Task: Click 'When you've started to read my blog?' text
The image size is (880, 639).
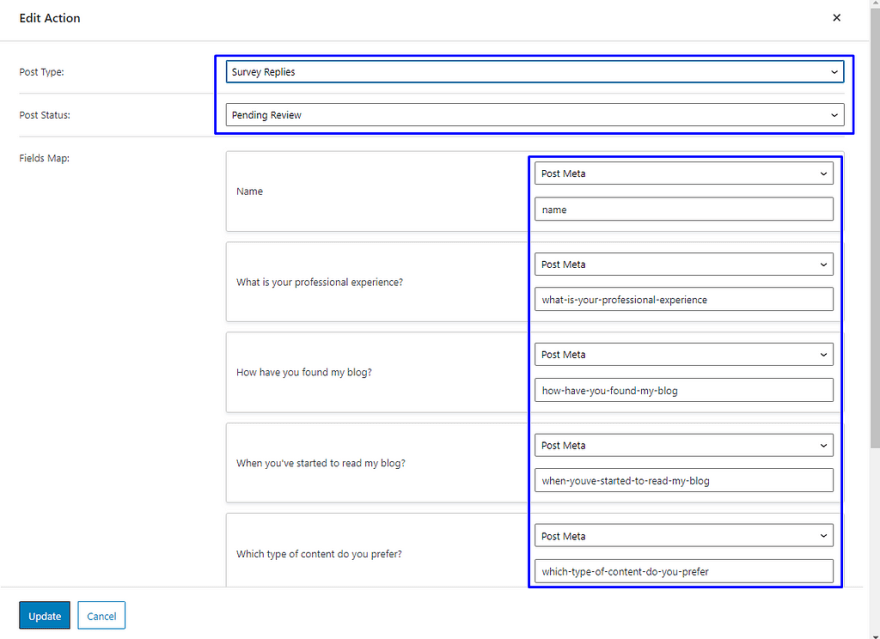Action: click(320, 463)
